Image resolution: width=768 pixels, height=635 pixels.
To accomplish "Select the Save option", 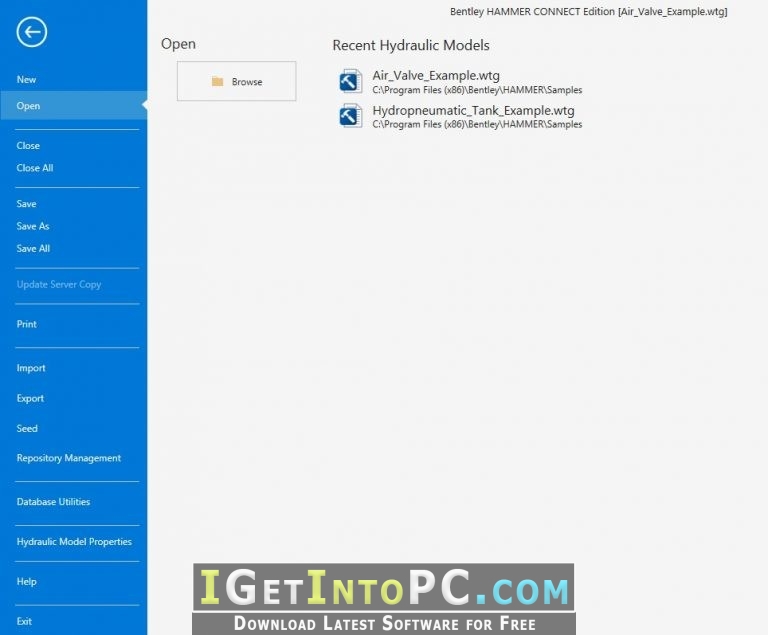I will [26, 204].
